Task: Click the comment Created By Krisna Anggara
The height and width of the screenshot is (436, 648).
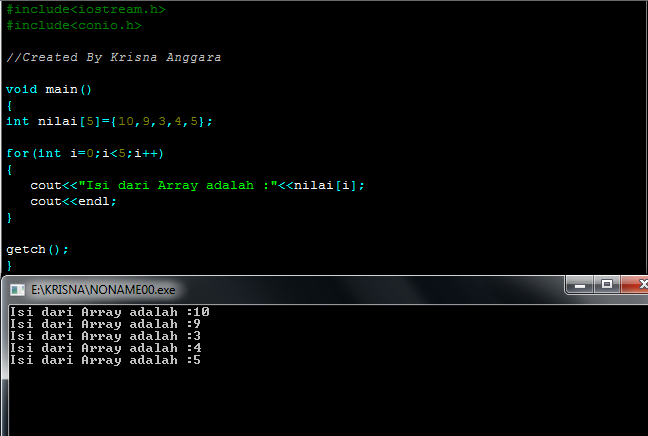Action: (114, 57)
